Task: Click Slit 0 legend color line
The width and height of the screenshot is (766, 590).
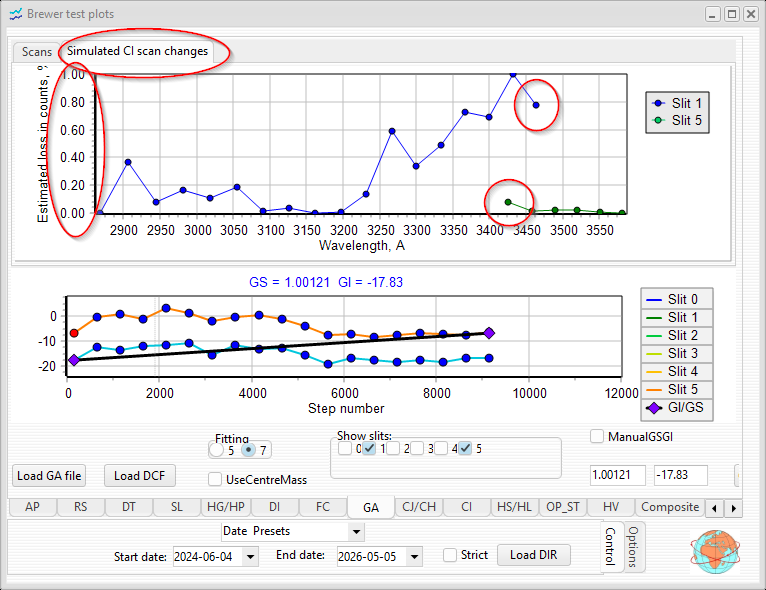Action: point(654,300)
